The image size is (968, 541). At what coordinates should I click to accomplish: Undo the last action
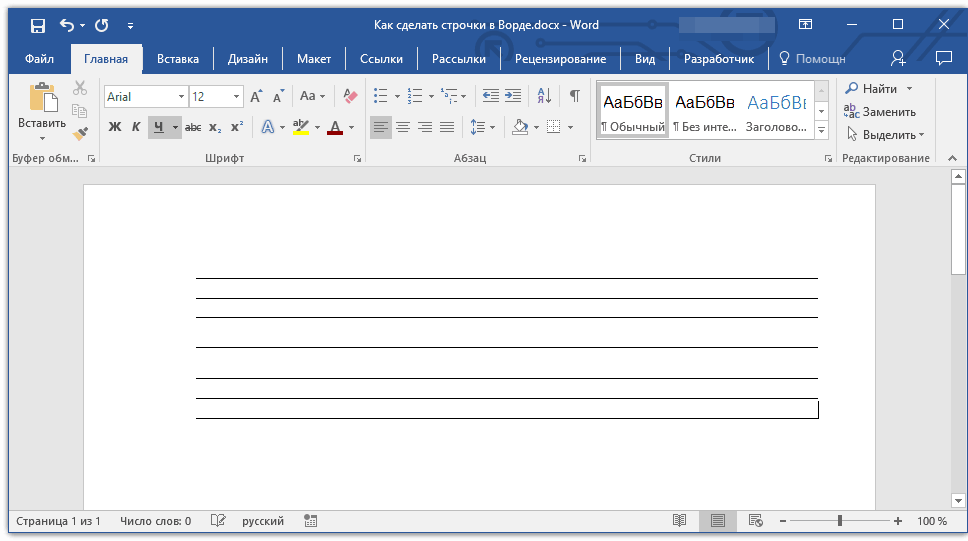[67, 25]
